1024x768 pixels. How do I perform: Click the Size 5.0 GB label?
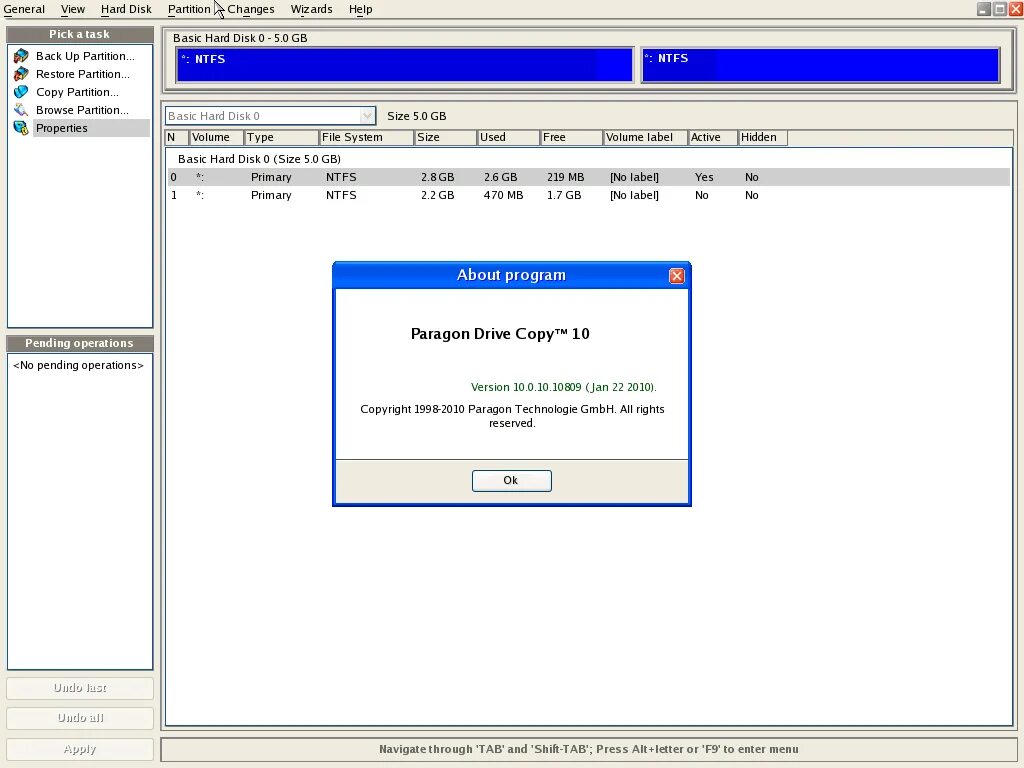click(417, 116)
